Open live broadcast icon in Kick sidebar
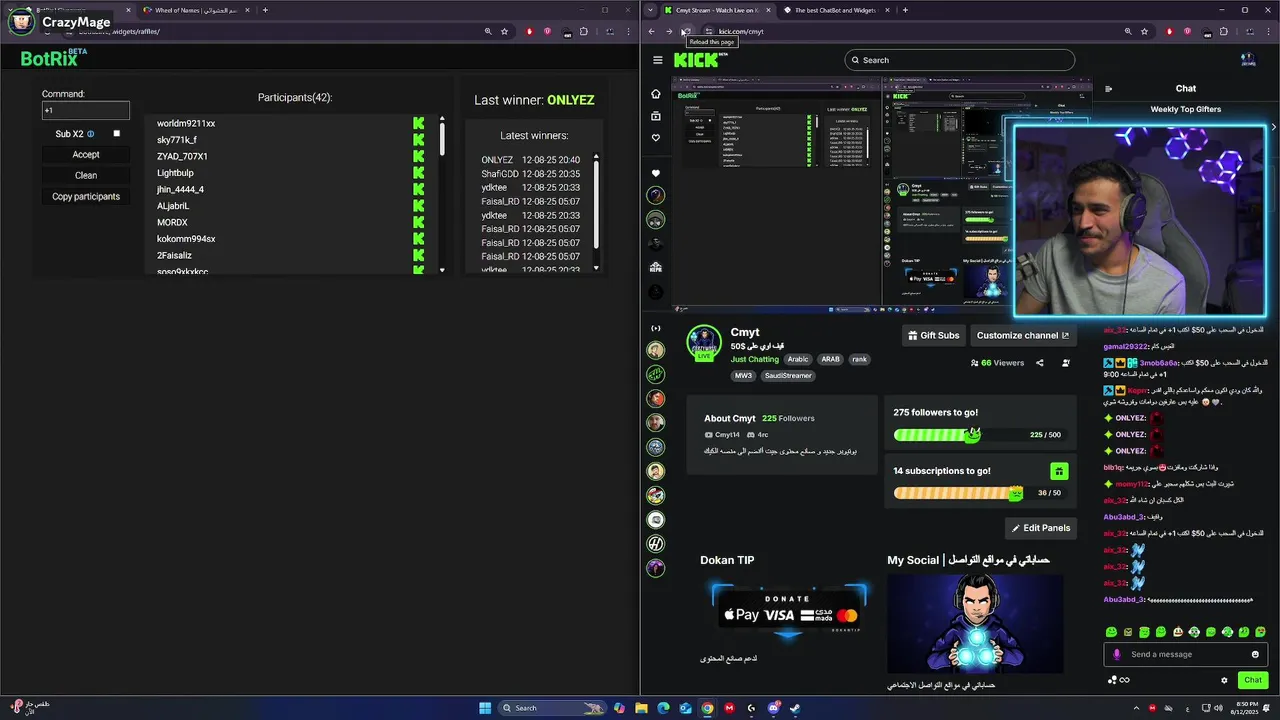The width and height of the screenshot is (1280, 720). [x=656, y=328]
